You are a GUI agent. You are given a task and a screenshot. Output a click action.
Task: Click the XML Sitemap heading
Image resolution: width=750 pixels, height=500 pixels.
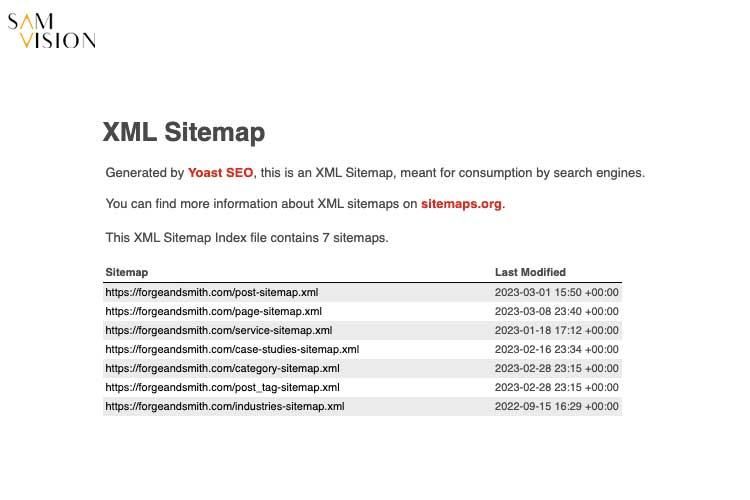[x=184, y=132]
